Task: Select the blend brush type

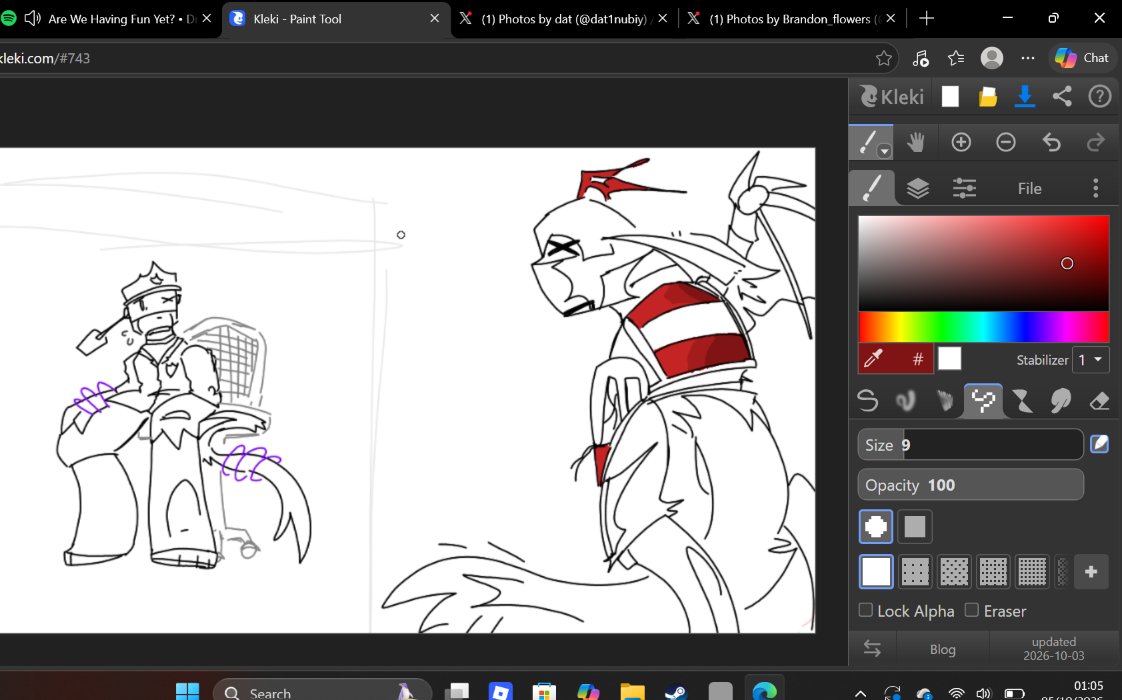Action: click(906, 401)
